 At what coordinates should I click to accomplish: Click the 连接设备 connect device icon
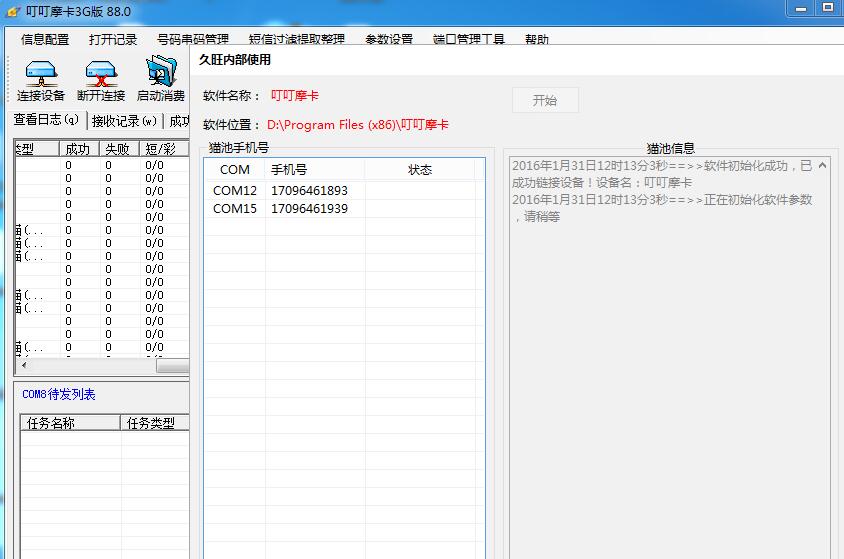(41, 80)
